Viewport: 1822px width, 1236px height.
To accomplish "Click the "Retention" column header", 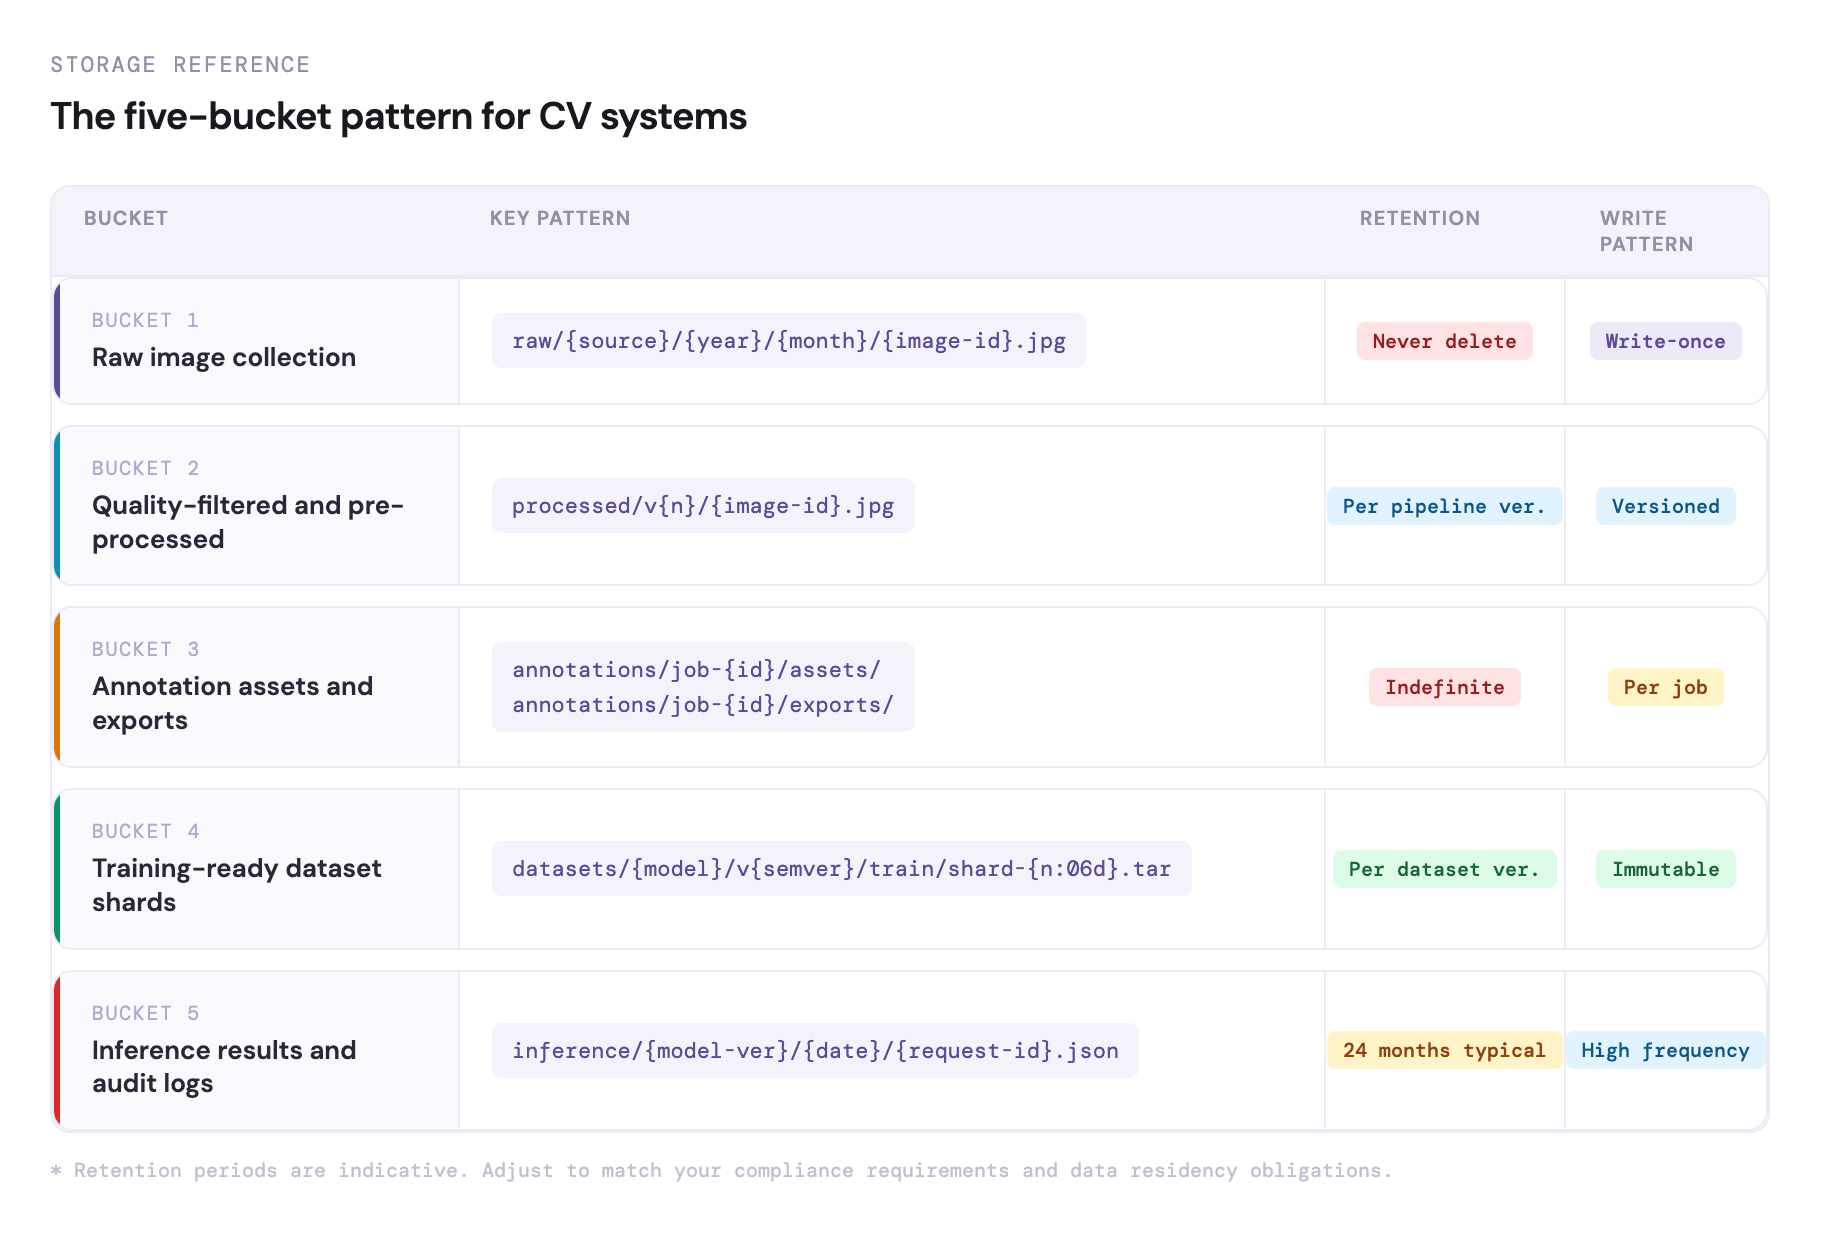I will (1419, 219).
